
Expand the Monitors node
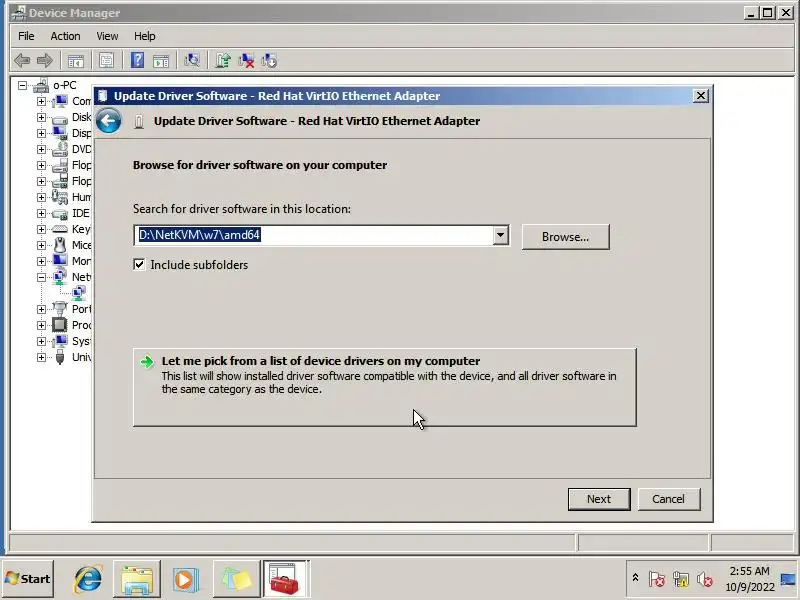point(41,261)
